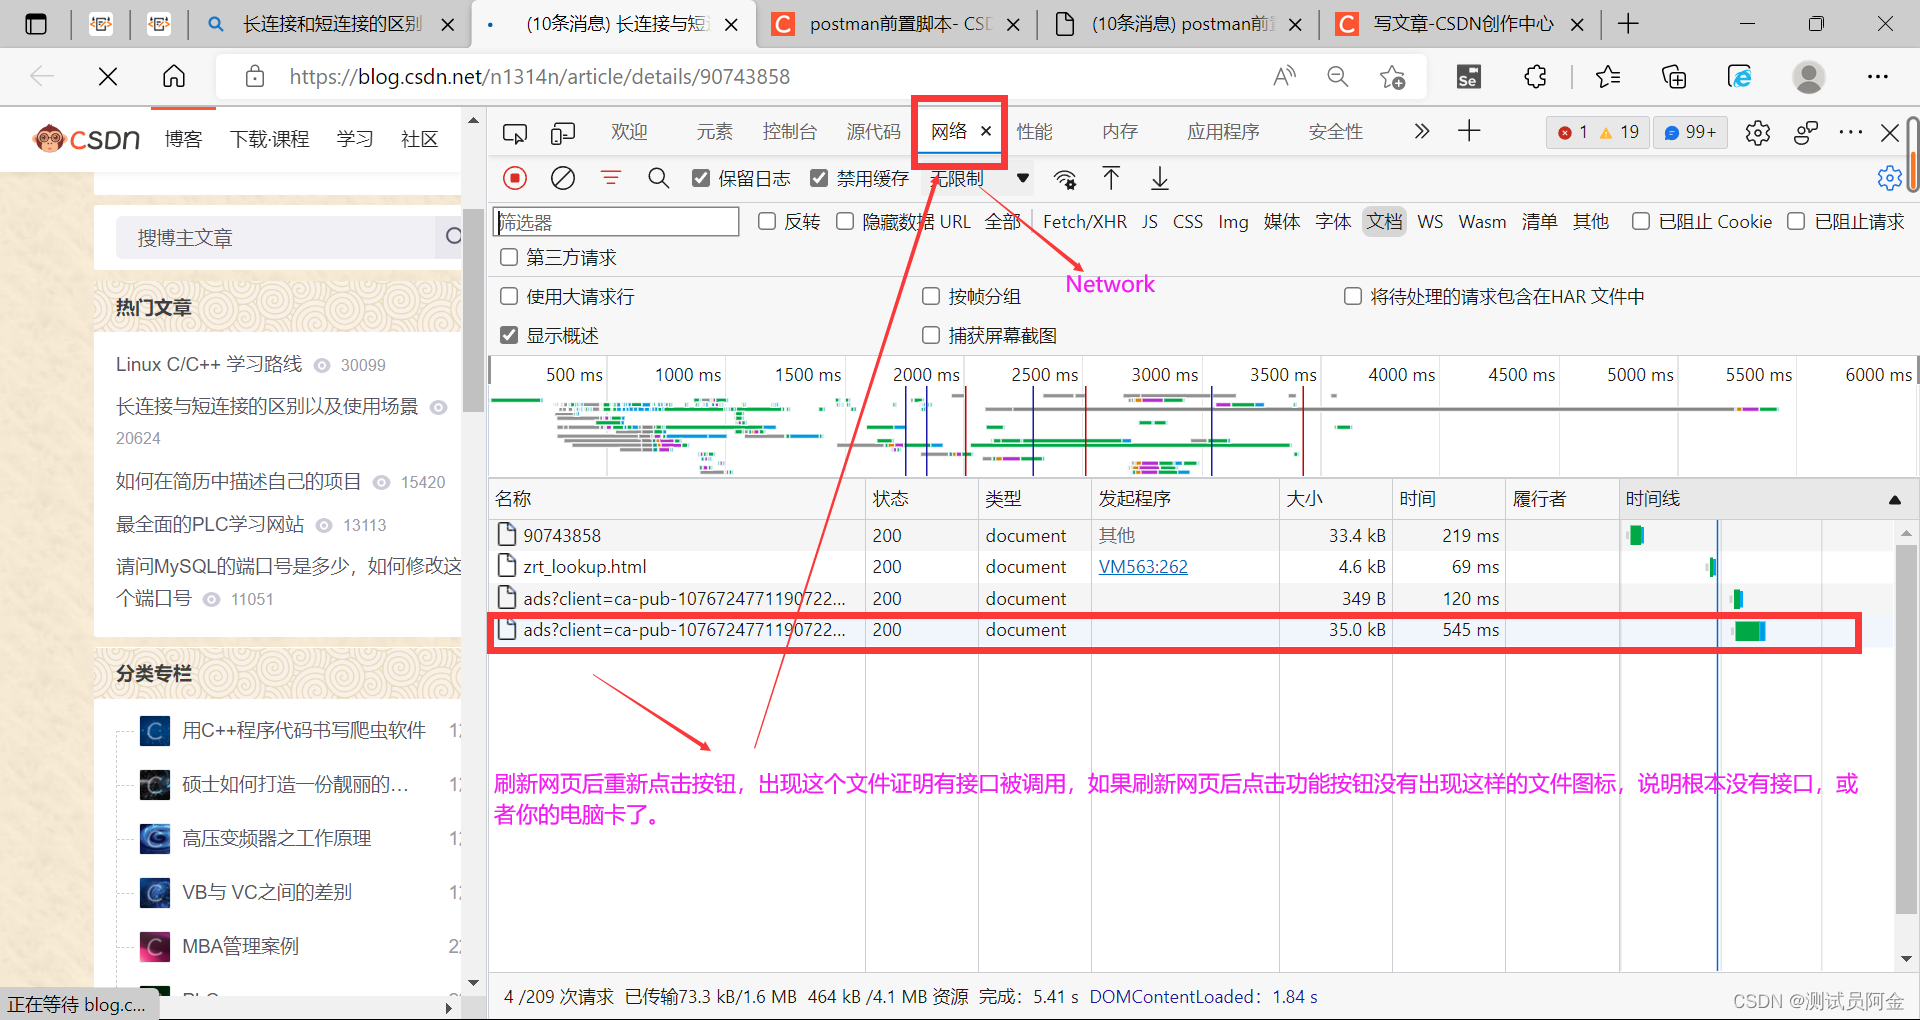Select zrt_lookup.html request row
Image resolution: width=1920 pixels, height=1020 pixels.
click(1192, 567)
